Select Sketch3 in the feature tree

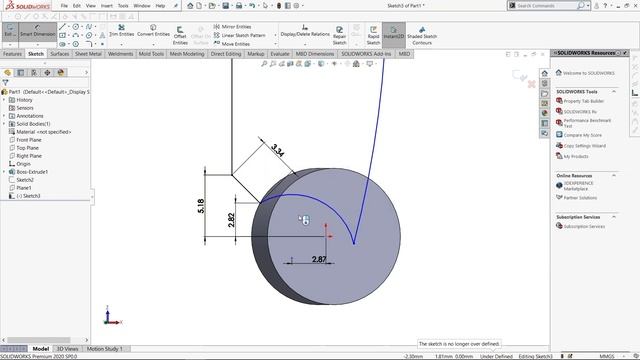coord(31,196)
